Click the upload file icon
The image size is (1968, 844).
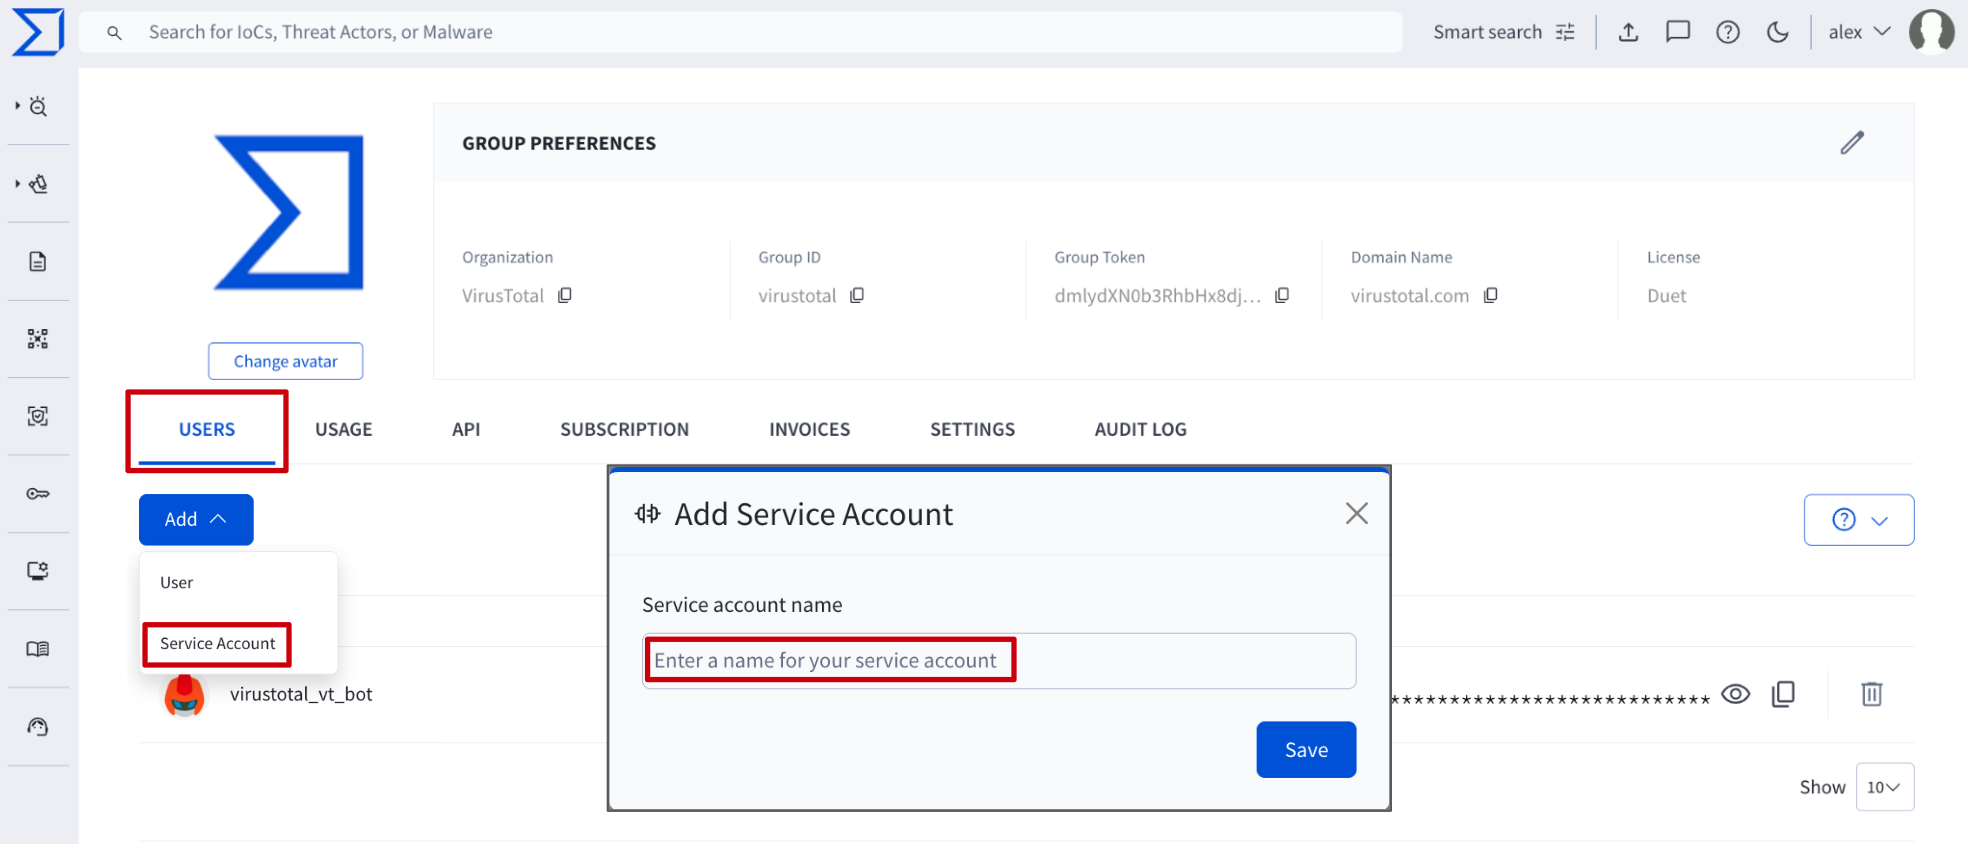[x=1629, y=32]
